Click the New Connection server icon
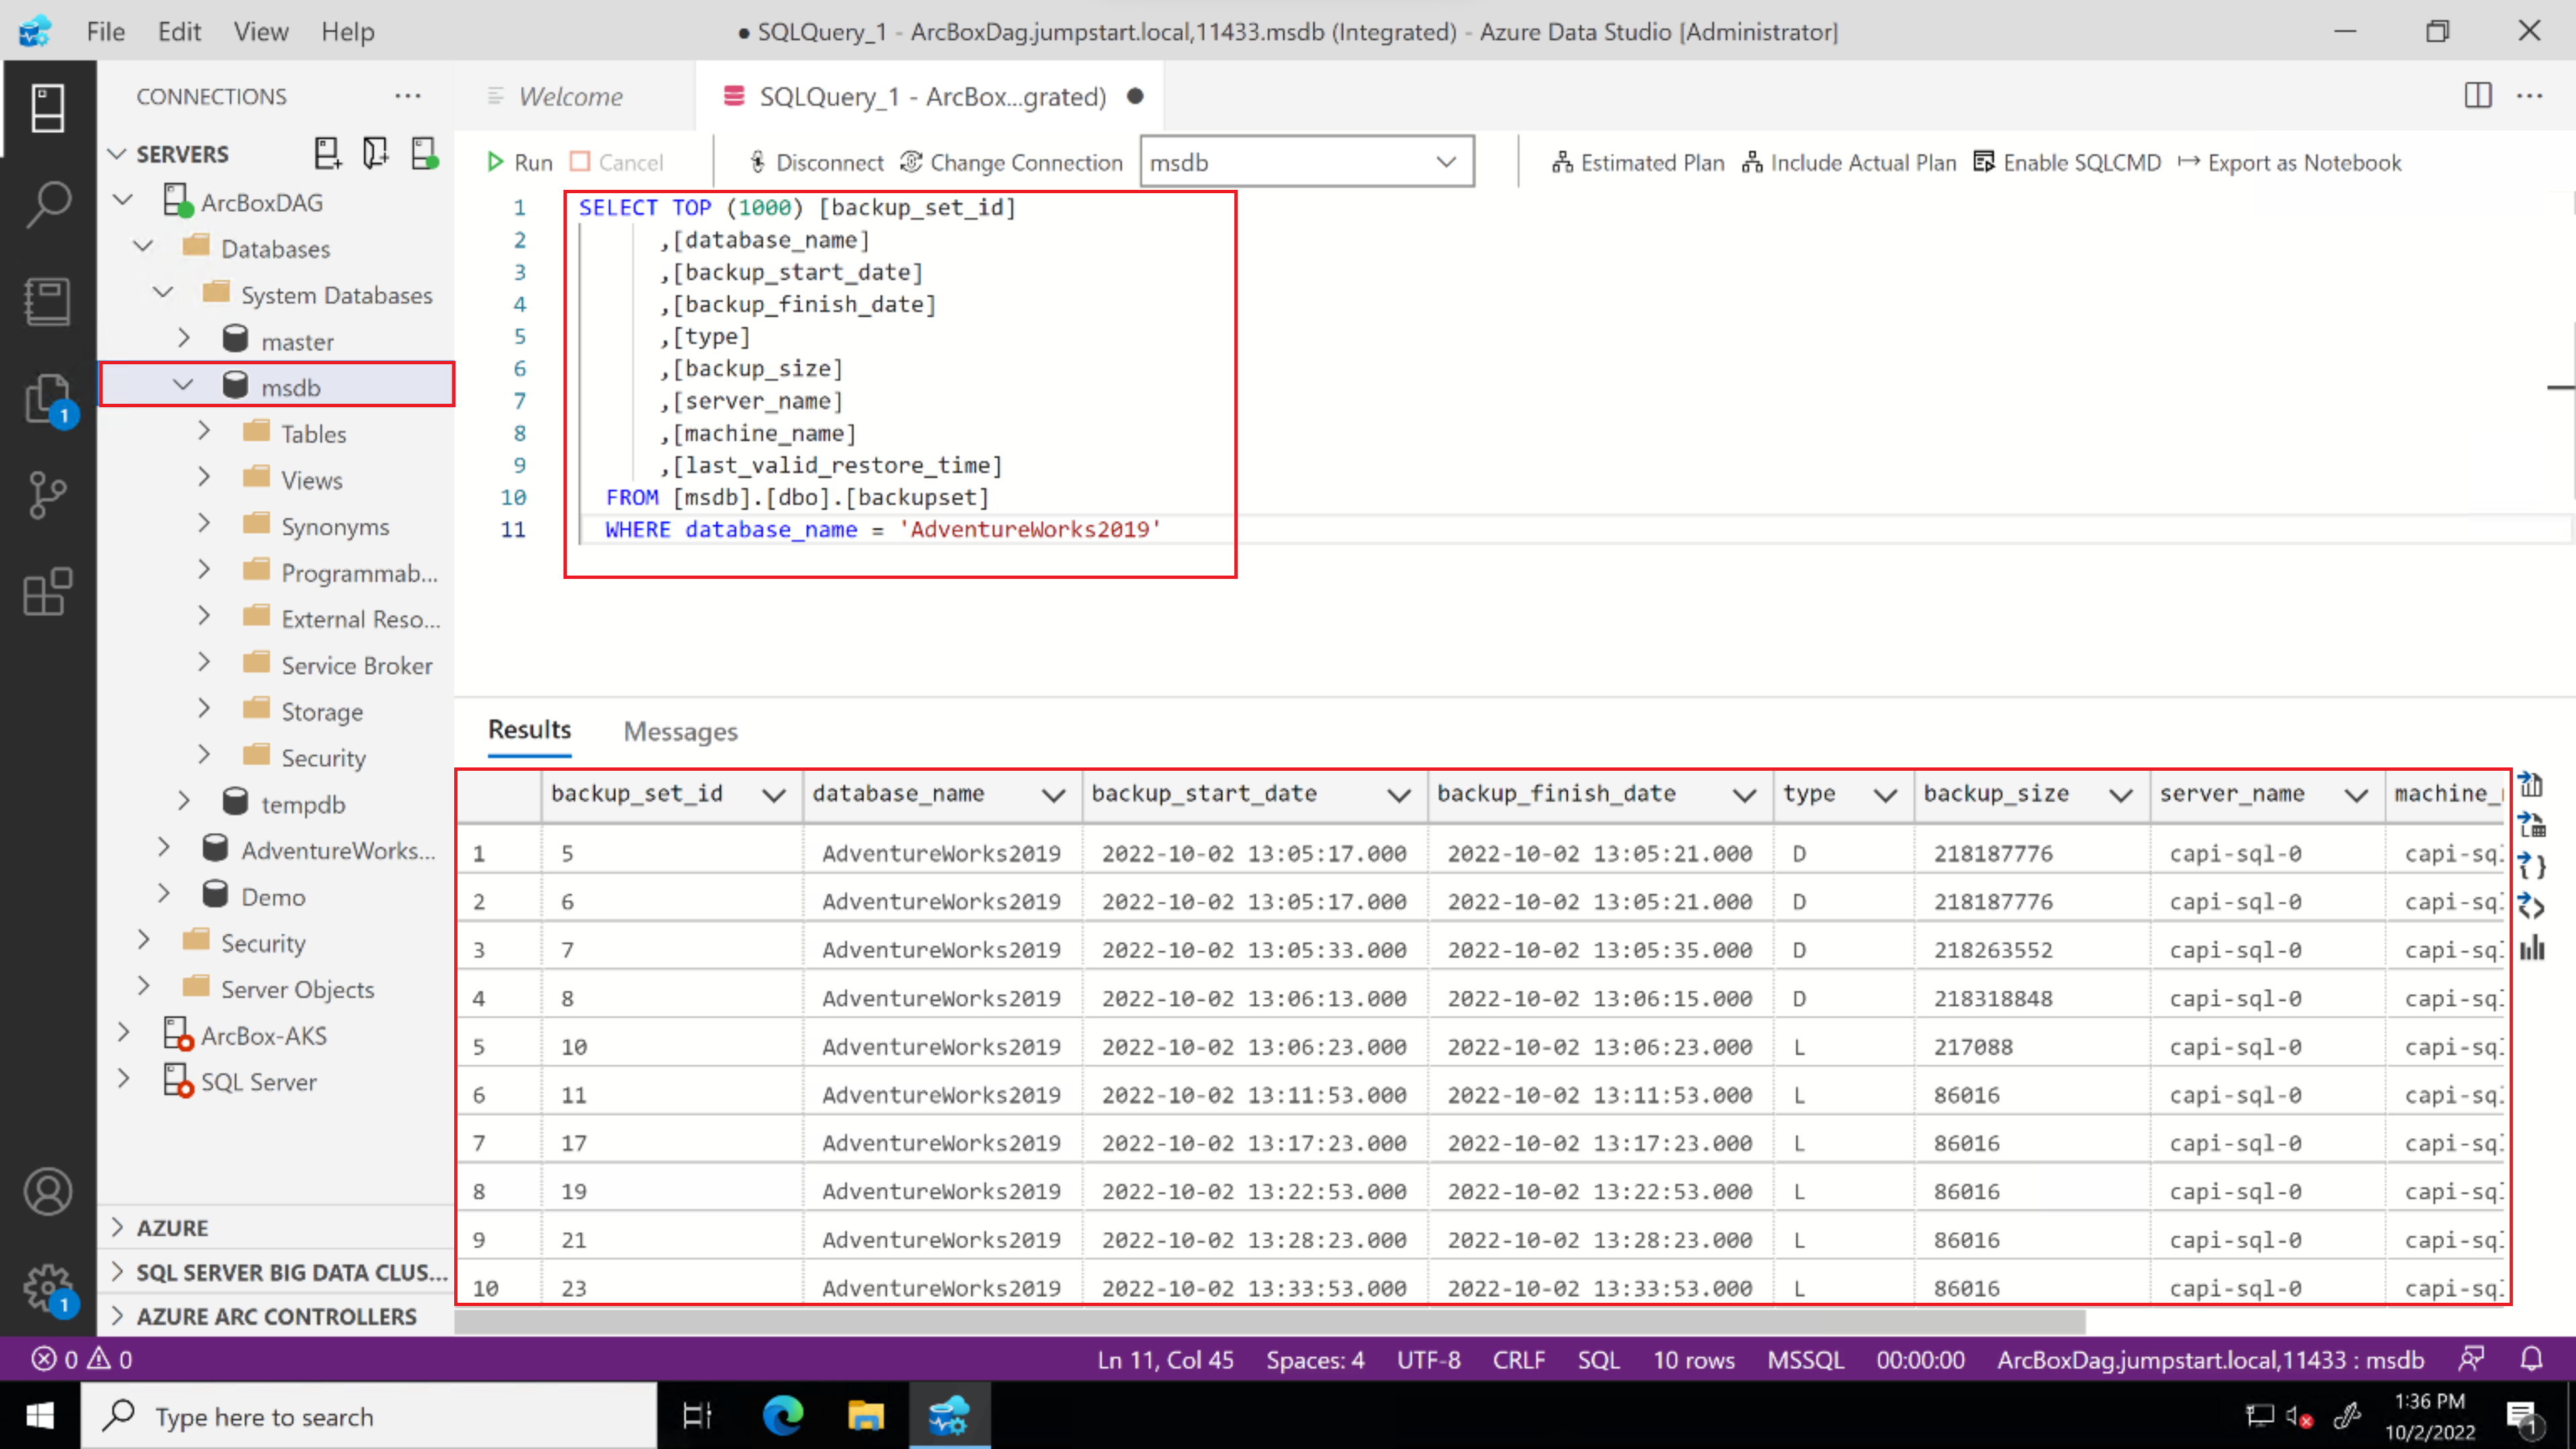 (x=327, y=153)
